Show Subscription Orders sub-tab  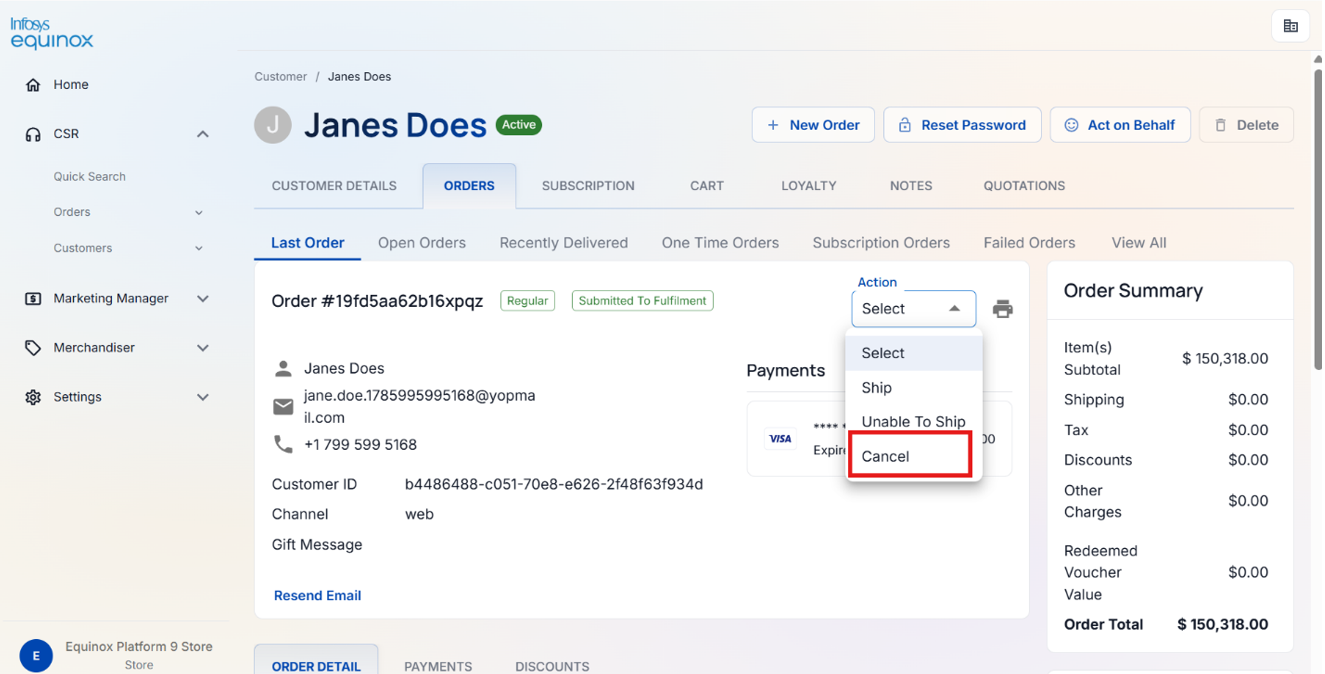pyautogui.click(x=881, y=243)
